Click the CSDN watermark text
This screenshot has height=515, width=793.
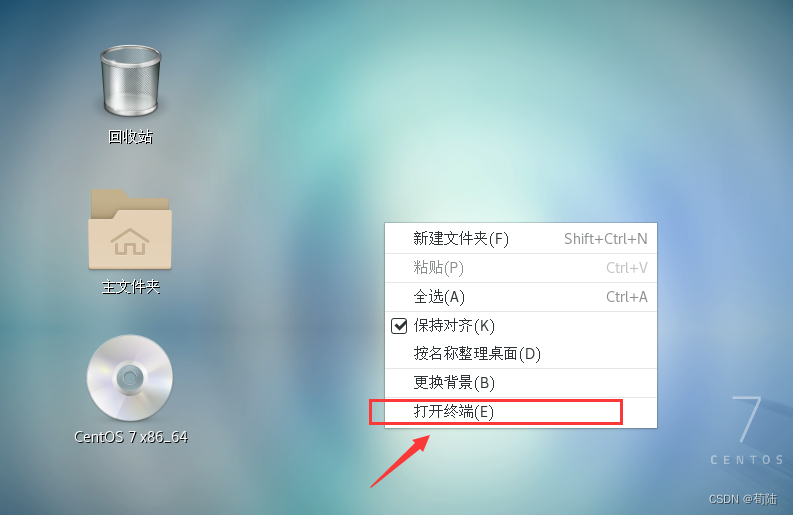(742, 499)
